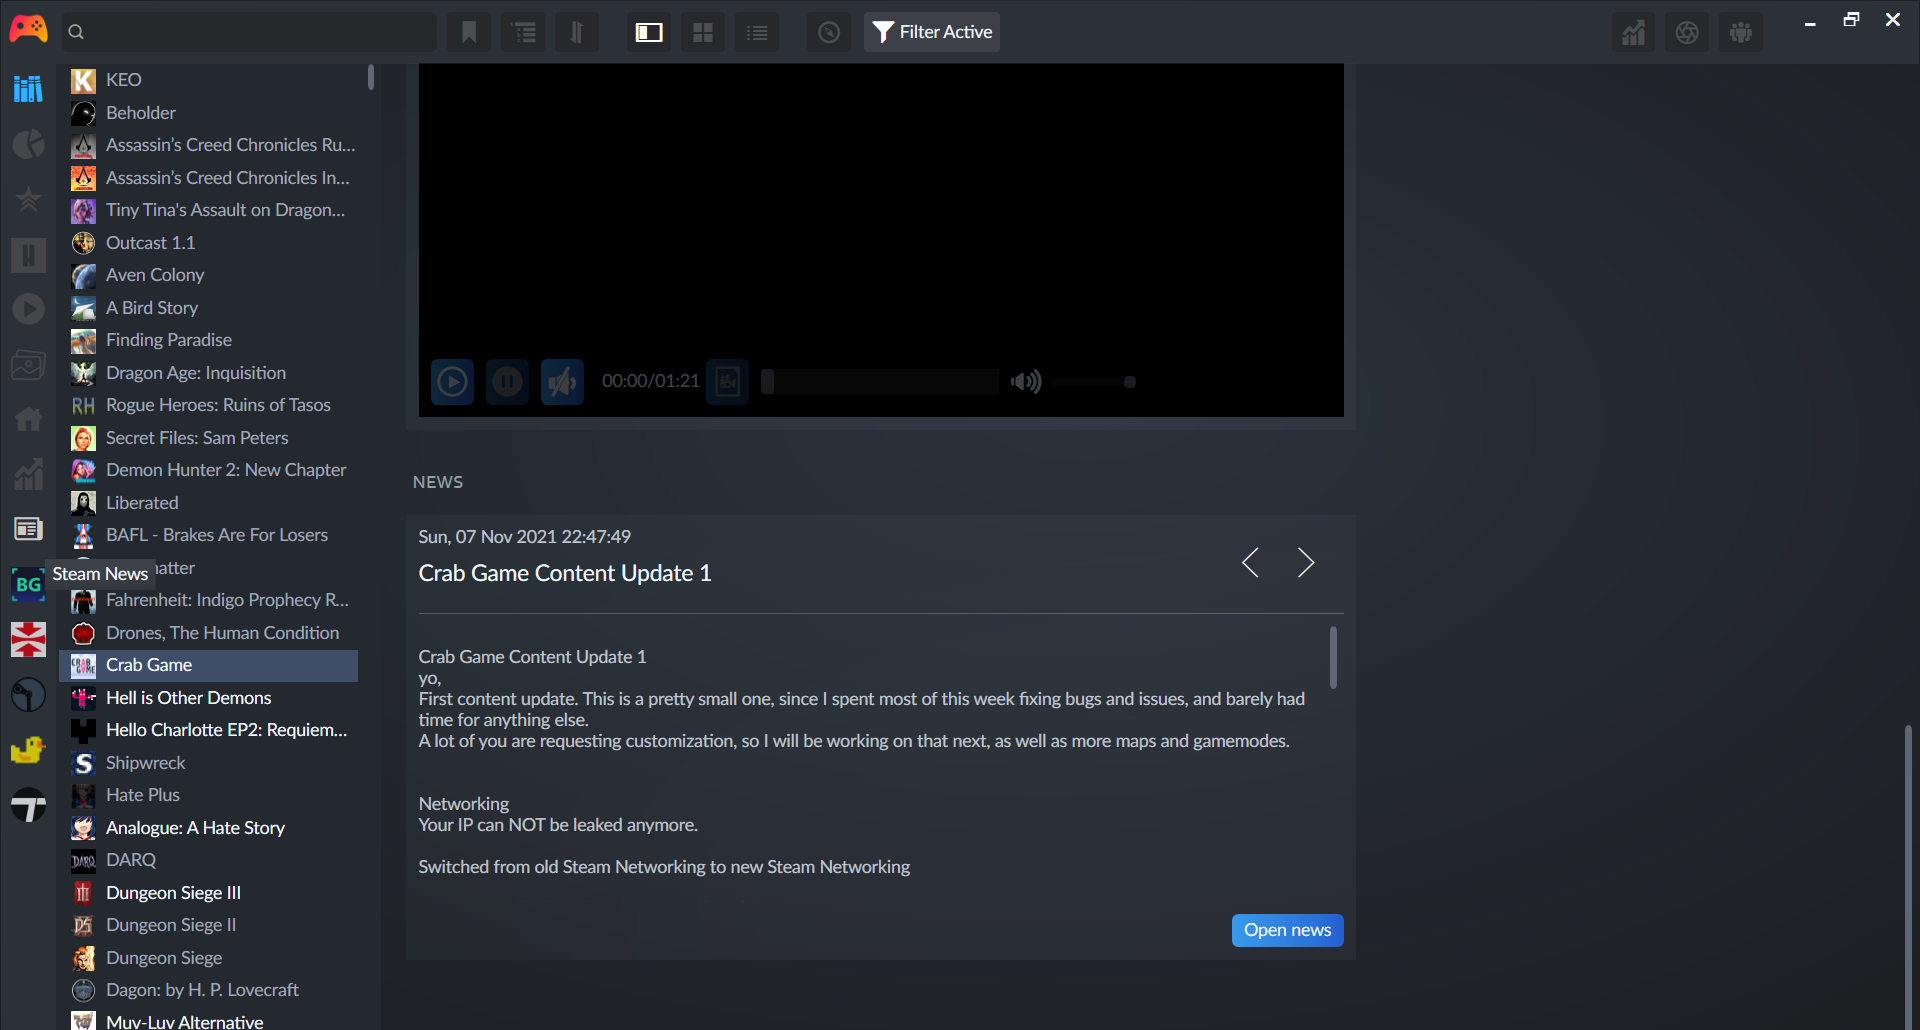
Task: Select BAFL - Brakes Are For Losers
Action: coord(209,535)
